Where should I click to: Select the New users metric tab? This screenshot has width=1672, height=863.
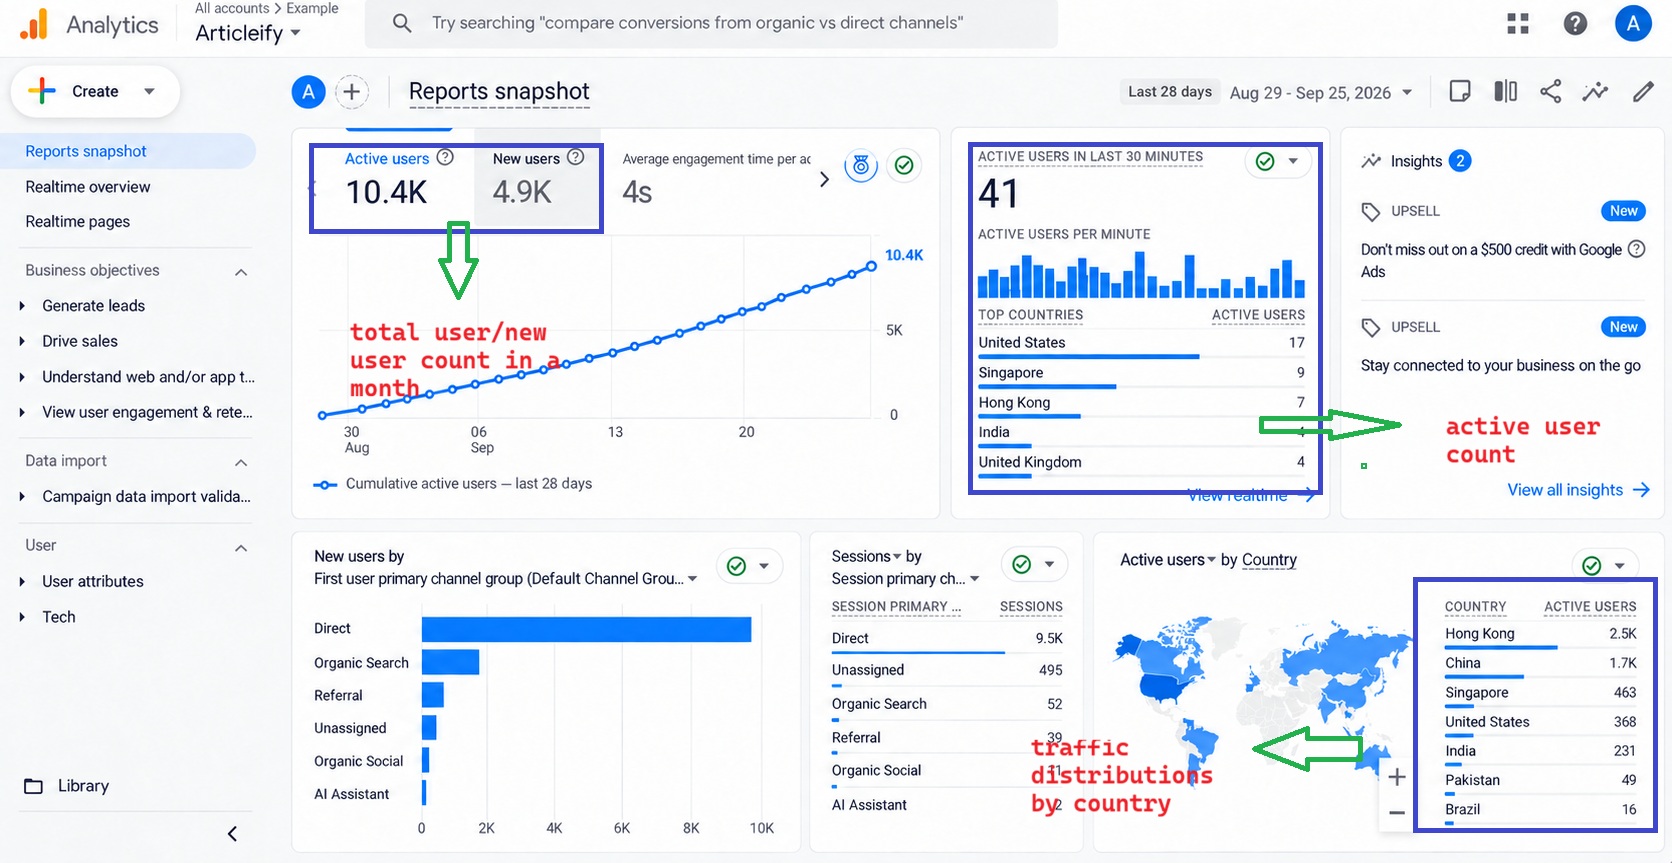pos(538,178)
